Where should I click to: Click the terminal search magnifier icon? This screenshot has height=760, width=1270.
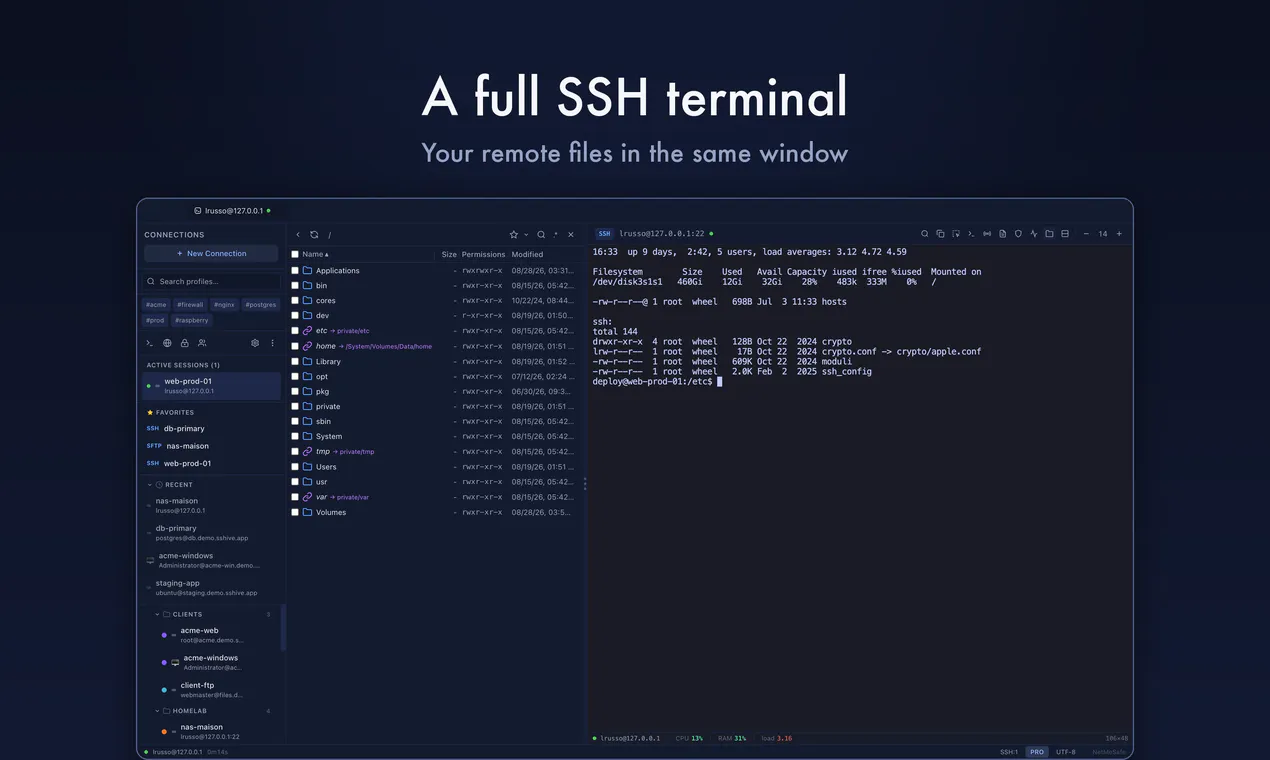925,234
